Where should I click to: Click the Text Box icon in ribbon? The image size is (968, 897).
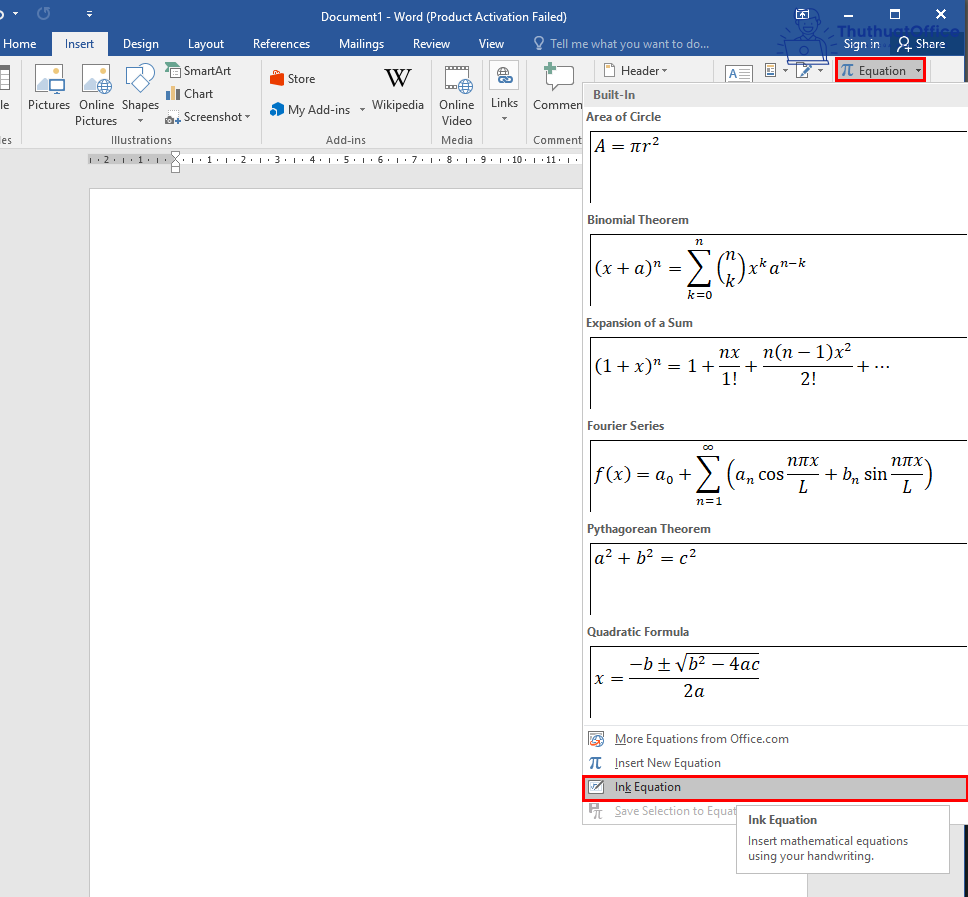pos(738,73)
